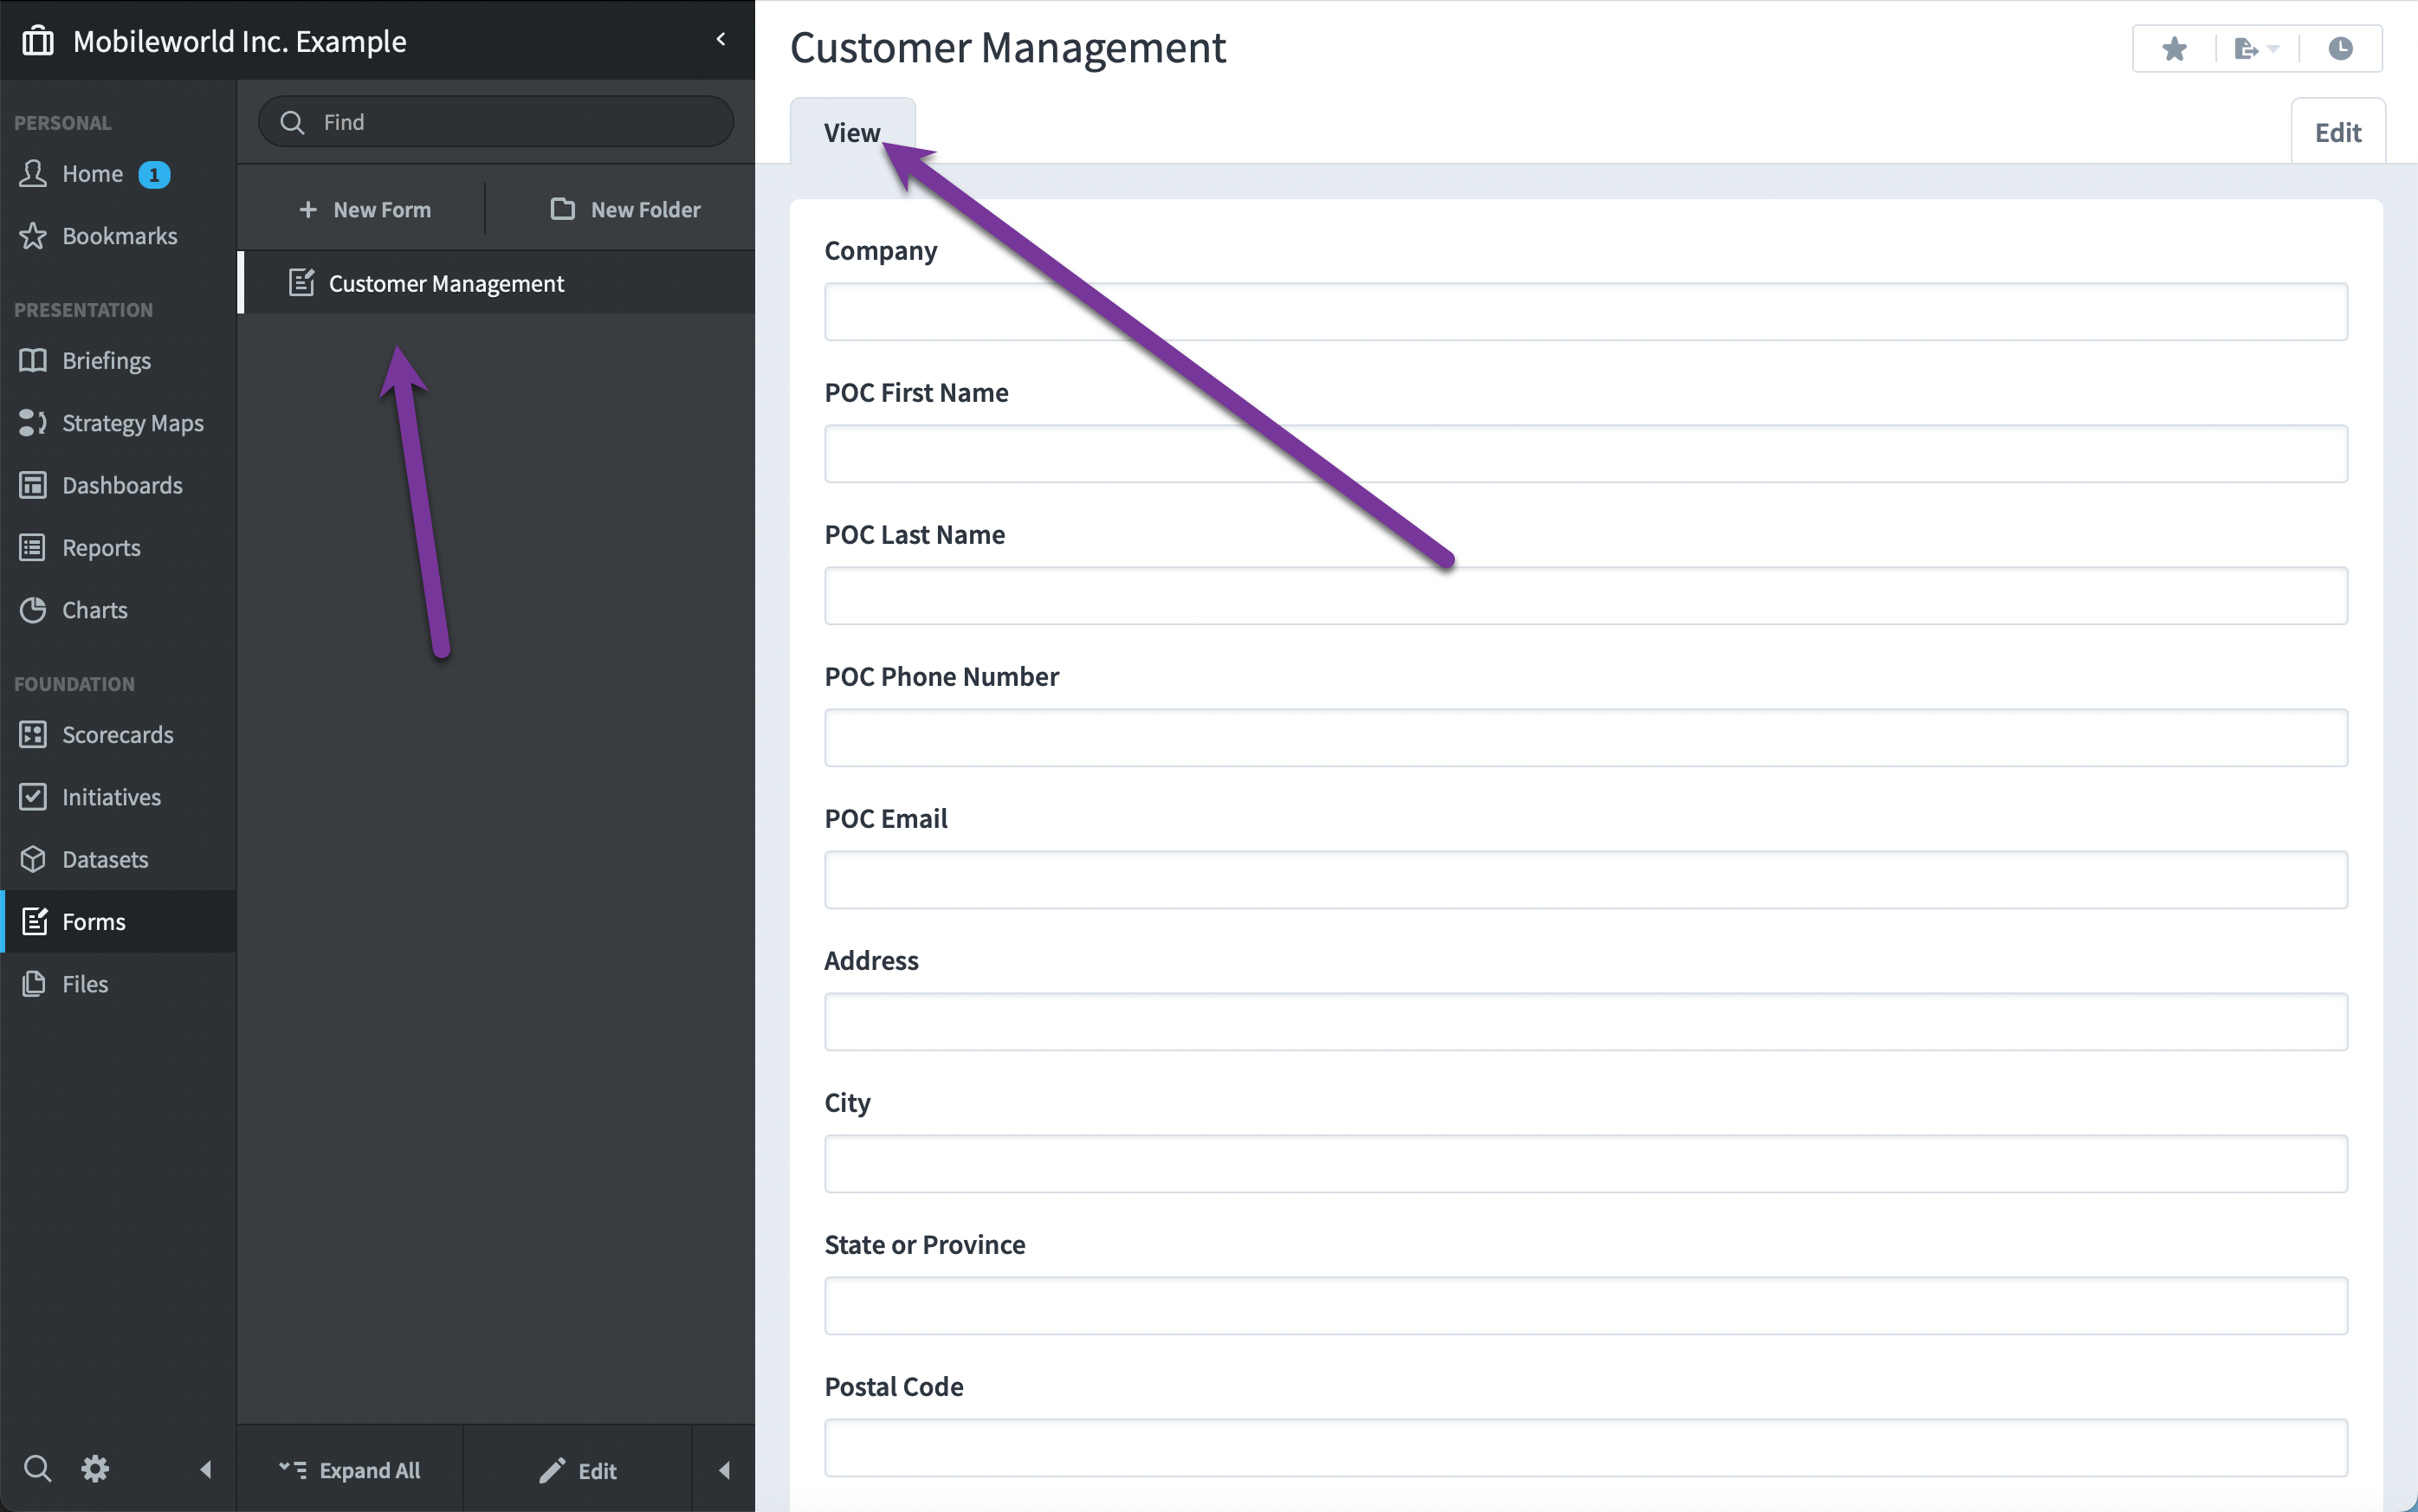The image size is (2418, 1512).
Task: Click the POC Last Name field
Action: (x=1586, y=596)
